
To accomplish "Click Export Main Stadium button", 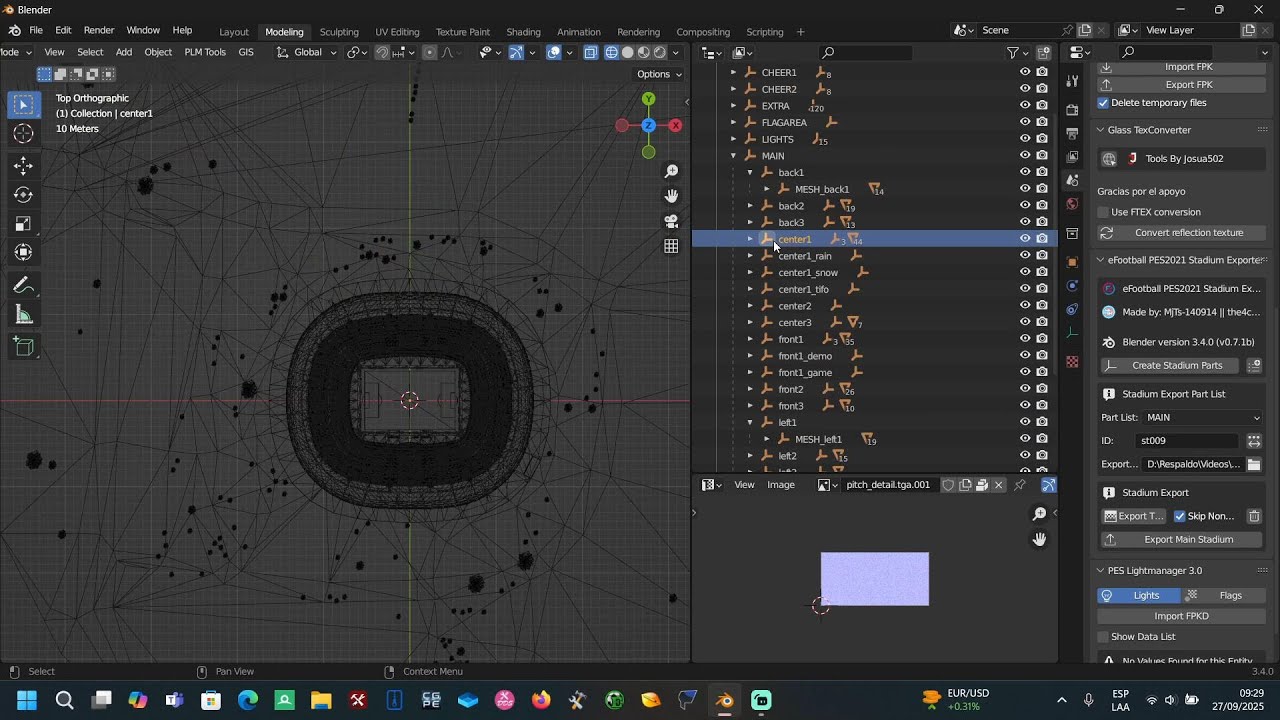I will [x=1180, y=540].
